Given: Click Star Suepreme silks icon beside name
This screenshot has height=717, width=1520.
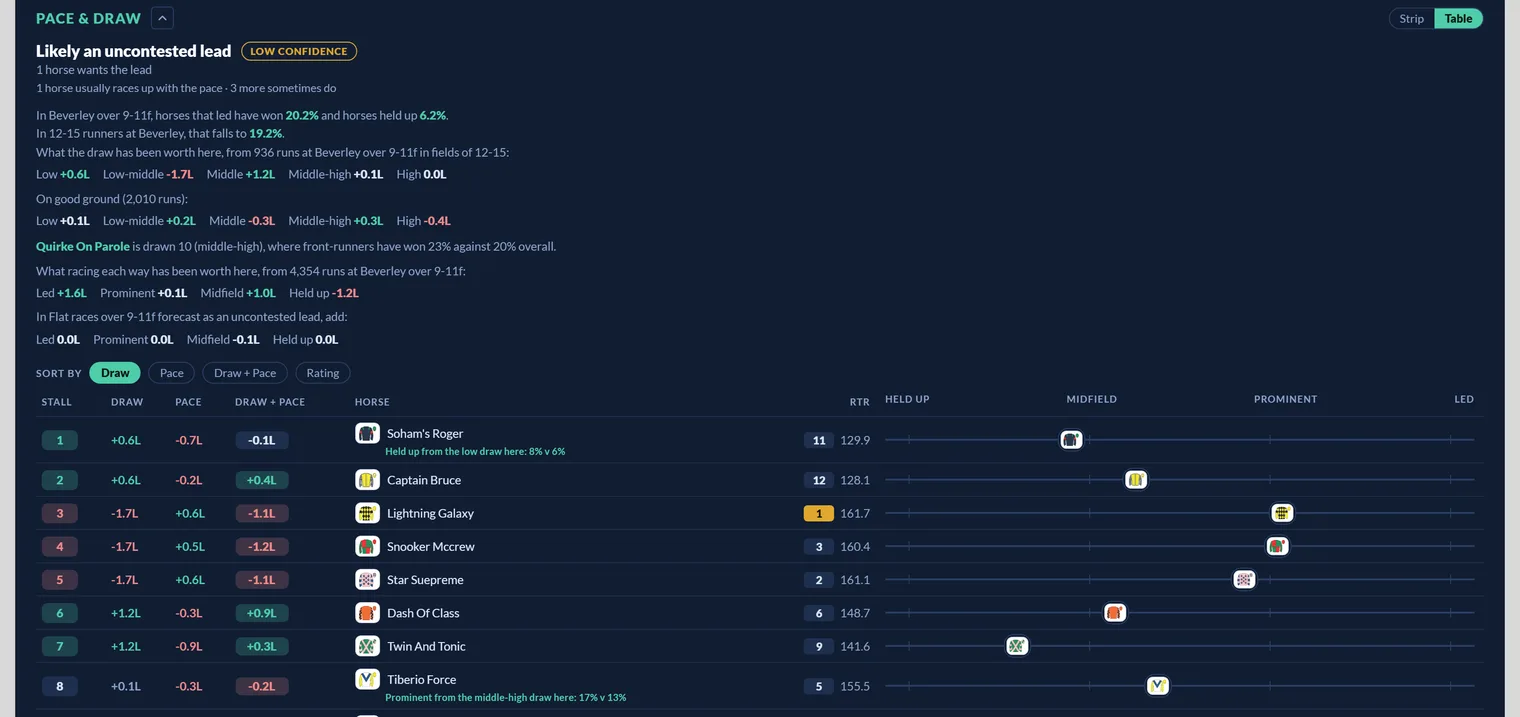Looking at the screenshot, I should (368, 579).
